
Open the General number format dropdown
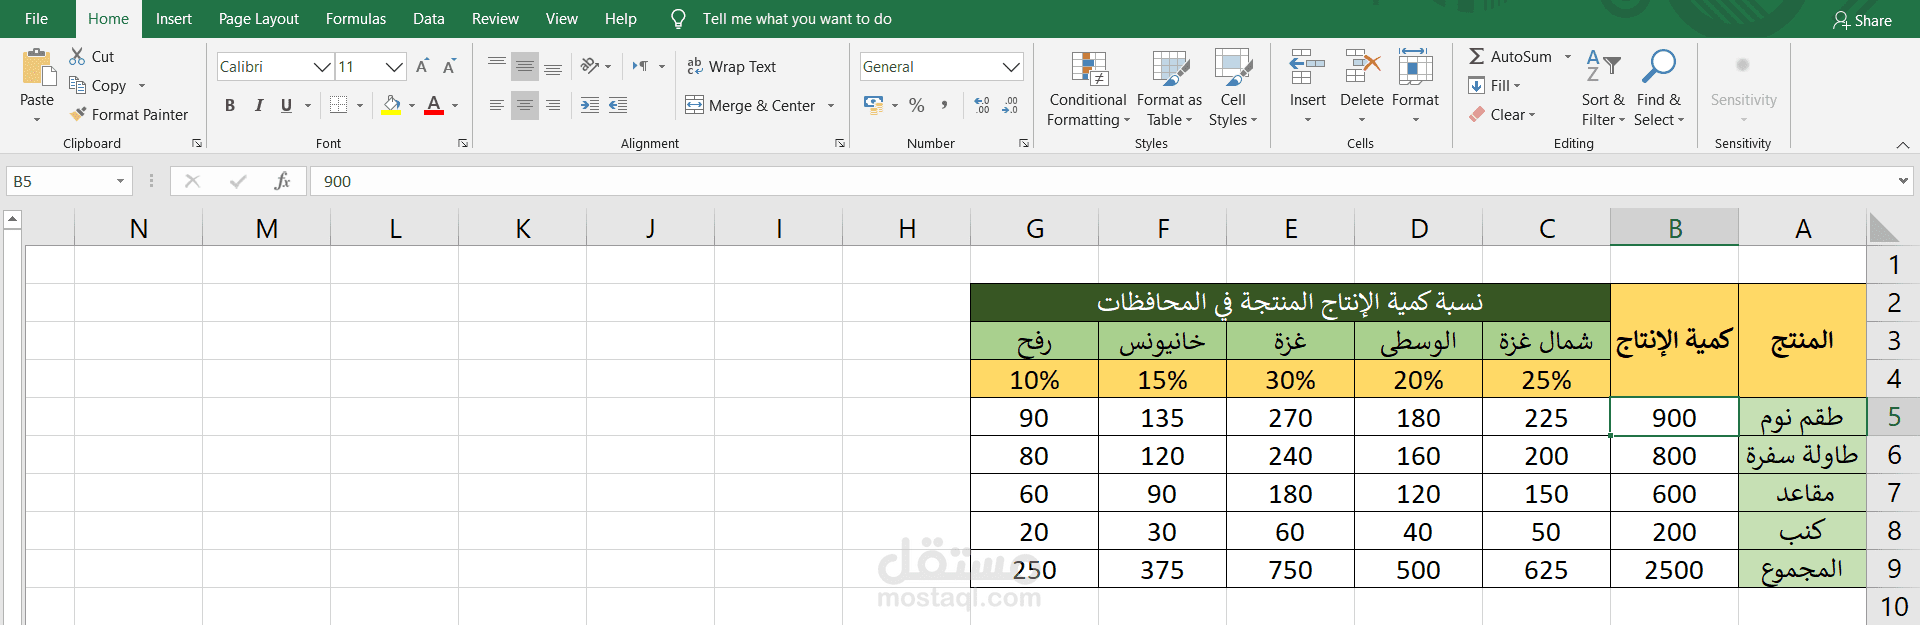click(1011, 67)
